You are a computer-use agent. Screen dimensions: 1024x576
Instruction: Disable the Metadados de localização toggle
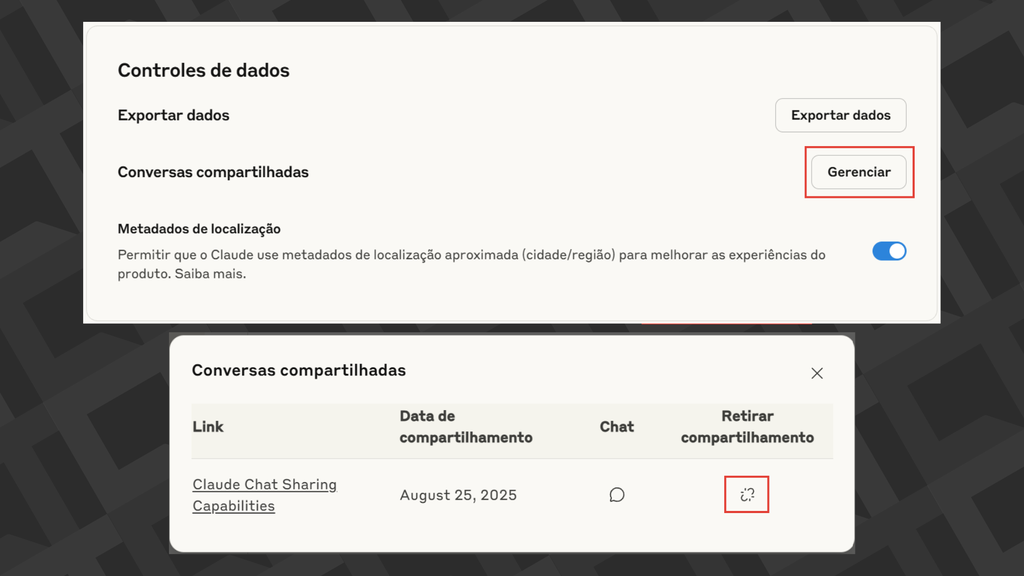(889, 251)
